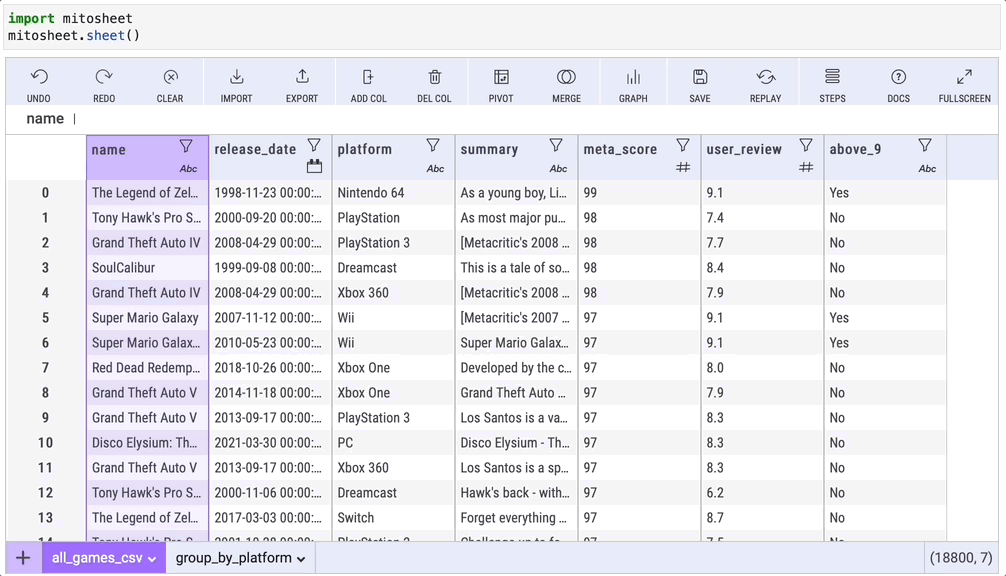Click the Export icon
The width and height of the screenshot is (1006, 576).
302,78
